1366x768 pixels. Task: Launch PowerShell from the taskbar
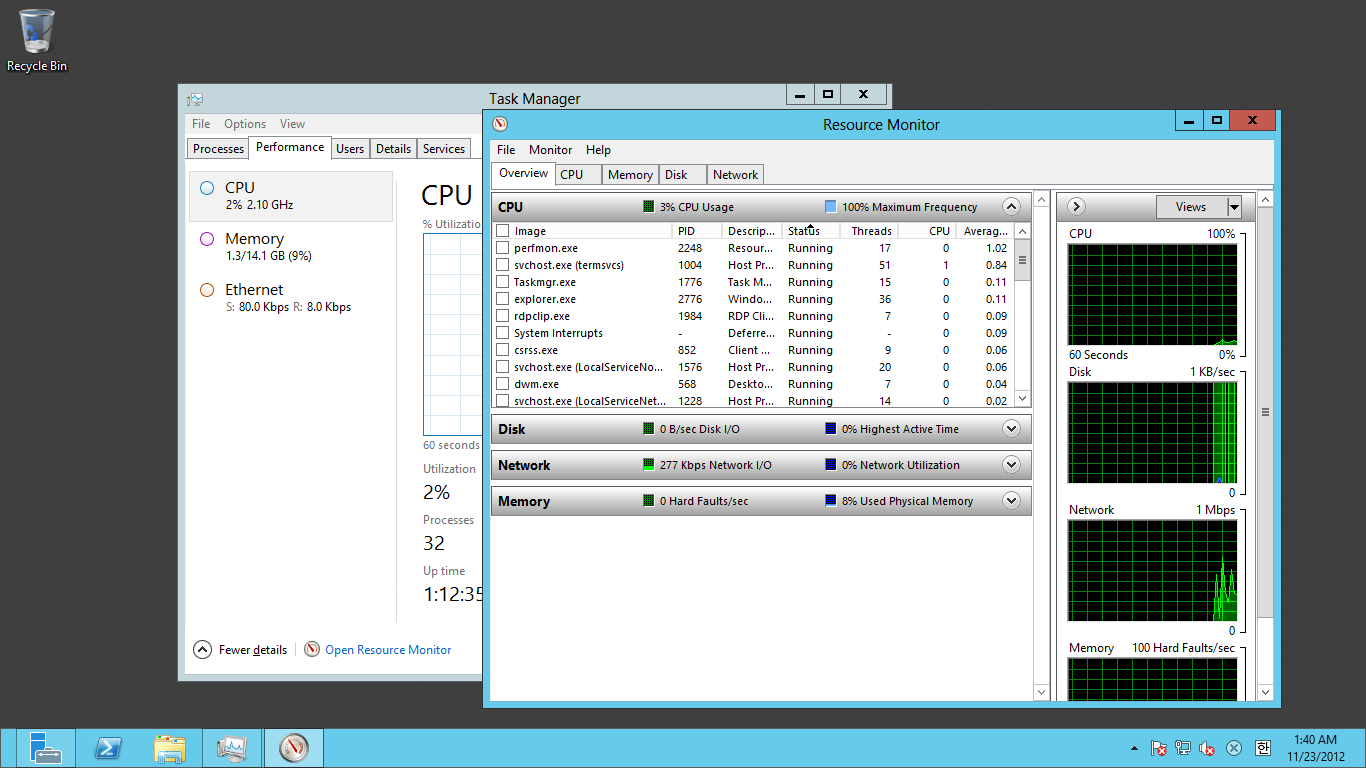[108, 748]
